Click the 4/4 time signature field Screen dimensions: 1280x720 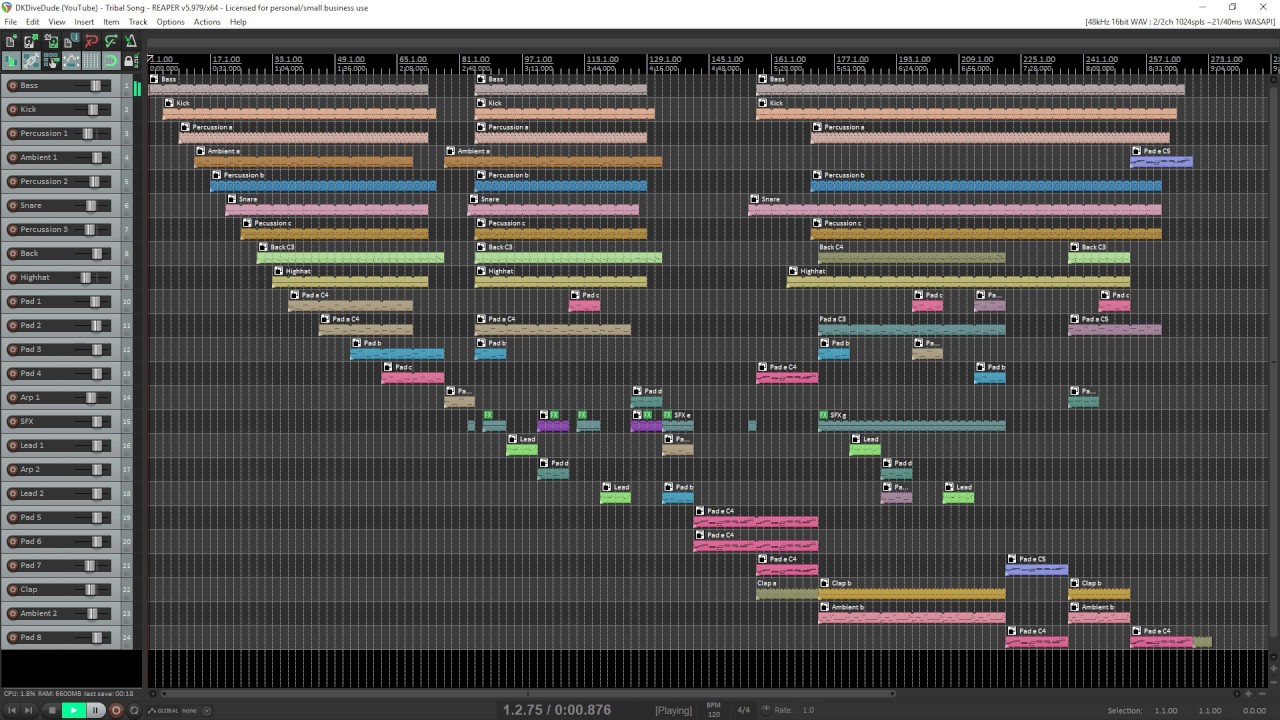[743, 710]
